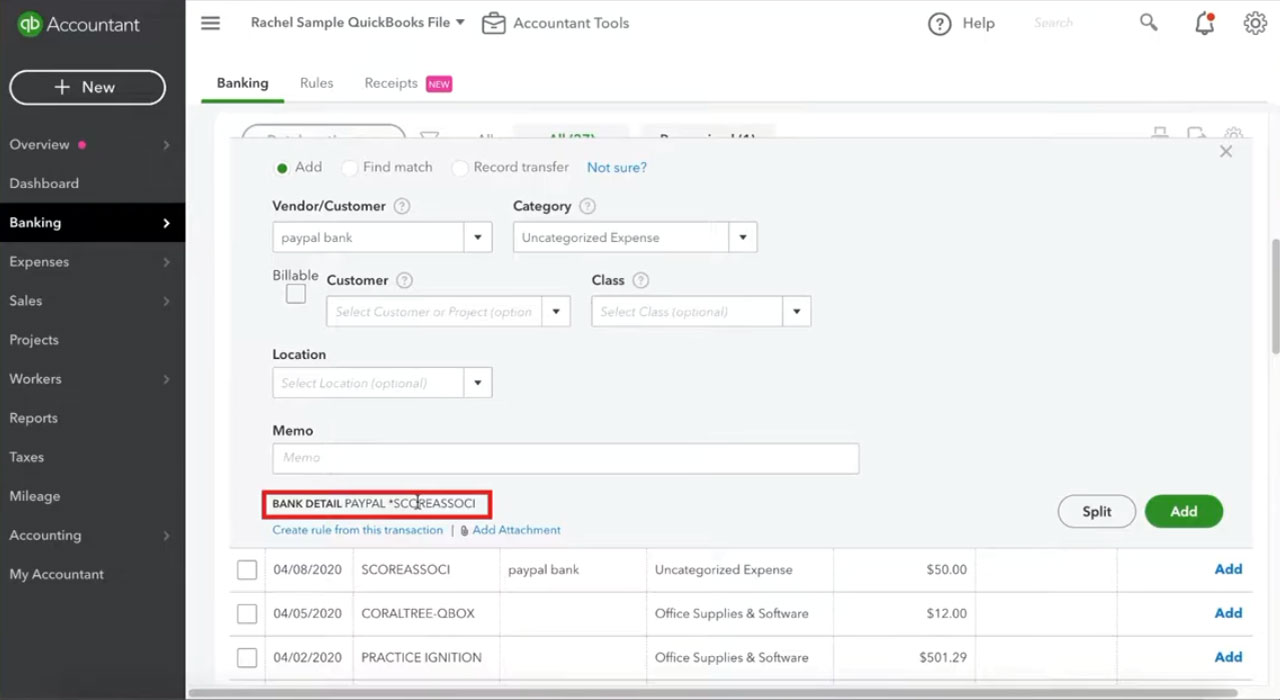Image resolution: width=1280 pixels, height=700 pixels.
Task: Expand the Select Class dropdown arrow
Action: point(796,312)
